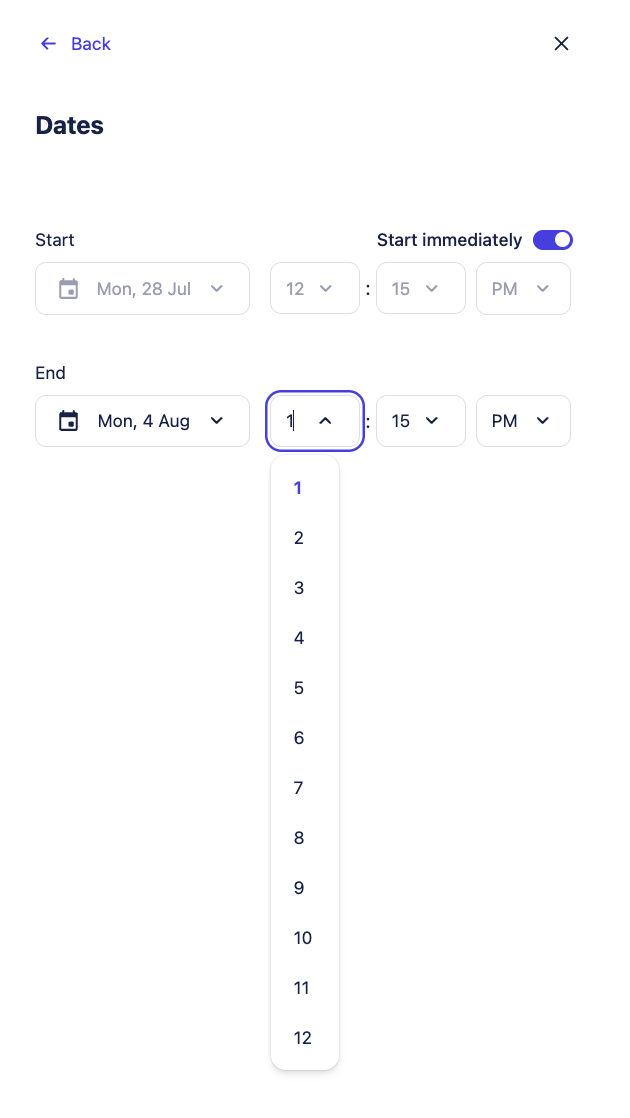Choose hour 5 in the dropdown
Screen dimensions: 630x1118
pyautogui.click(x=298, y=688)
